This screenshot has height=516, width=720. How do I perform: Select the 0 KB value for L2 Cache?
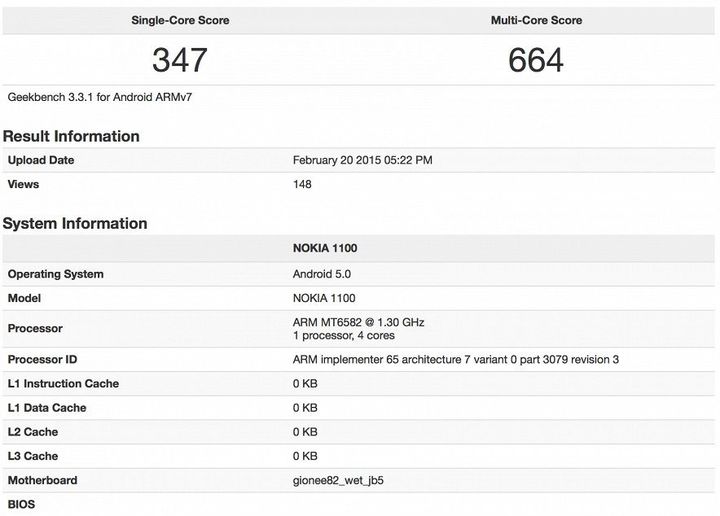click(x=305, y=432)
